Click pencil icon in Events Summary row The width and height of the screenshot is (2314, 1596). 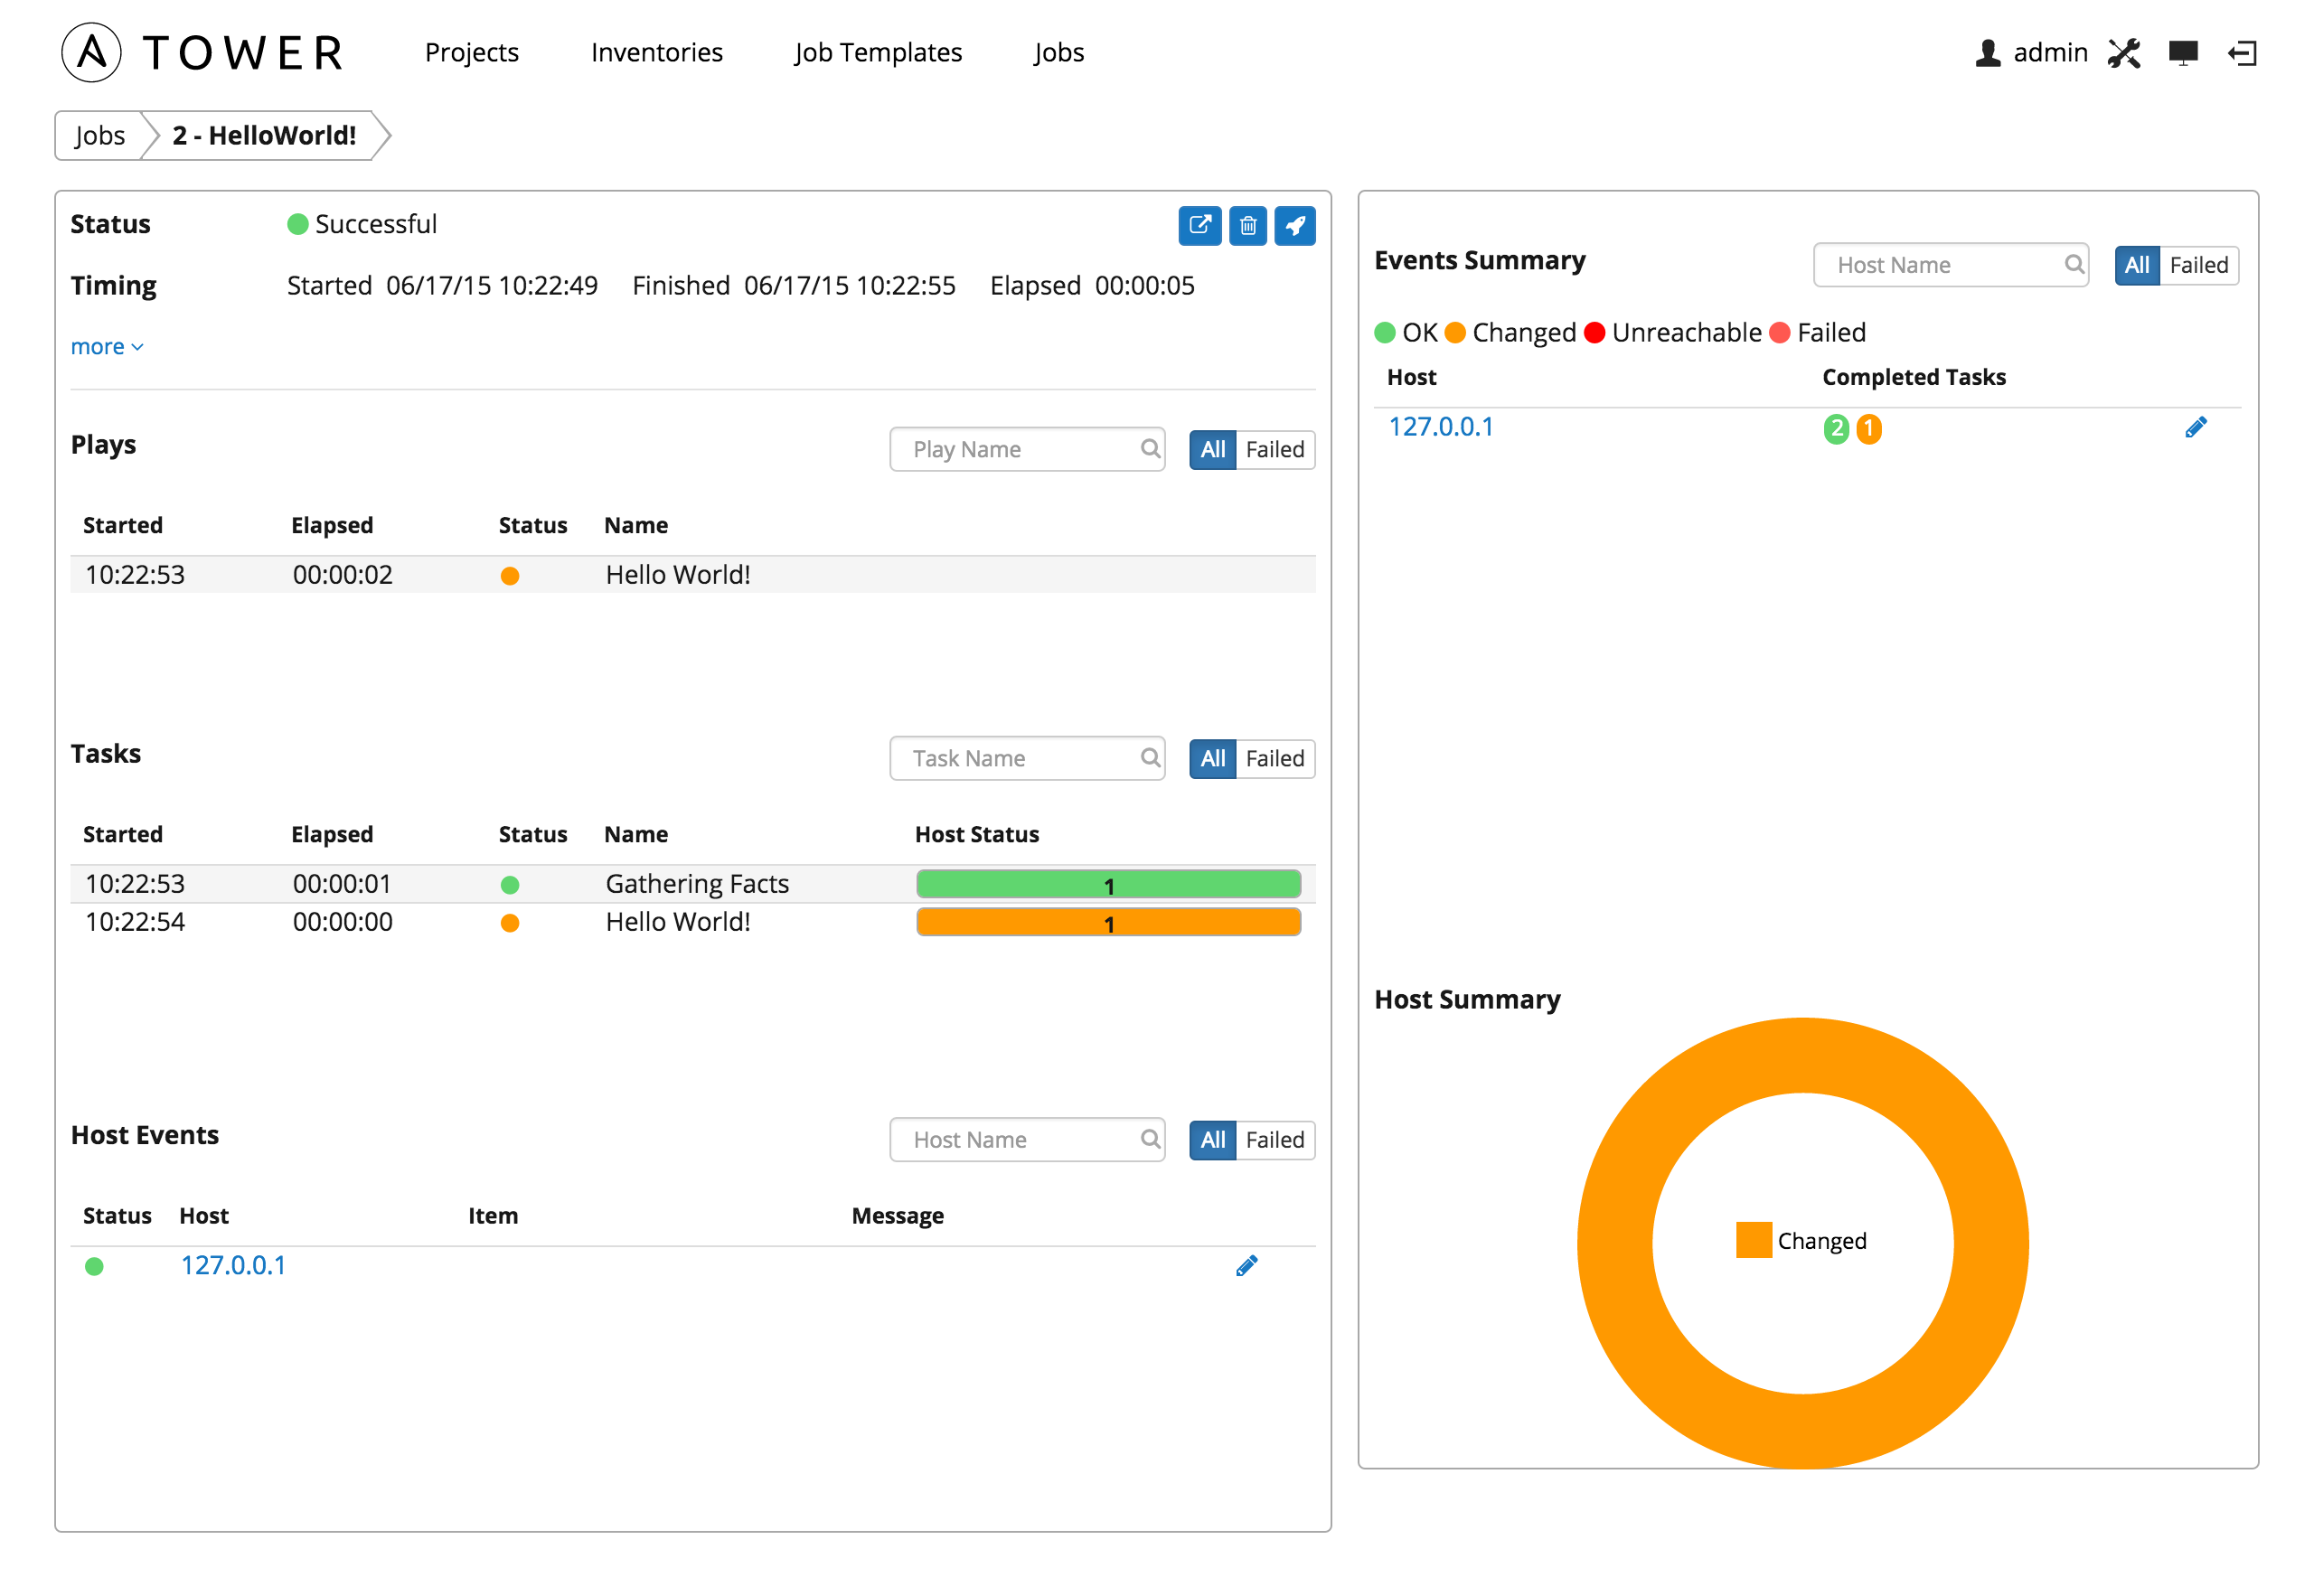(x=2195, y=428)
